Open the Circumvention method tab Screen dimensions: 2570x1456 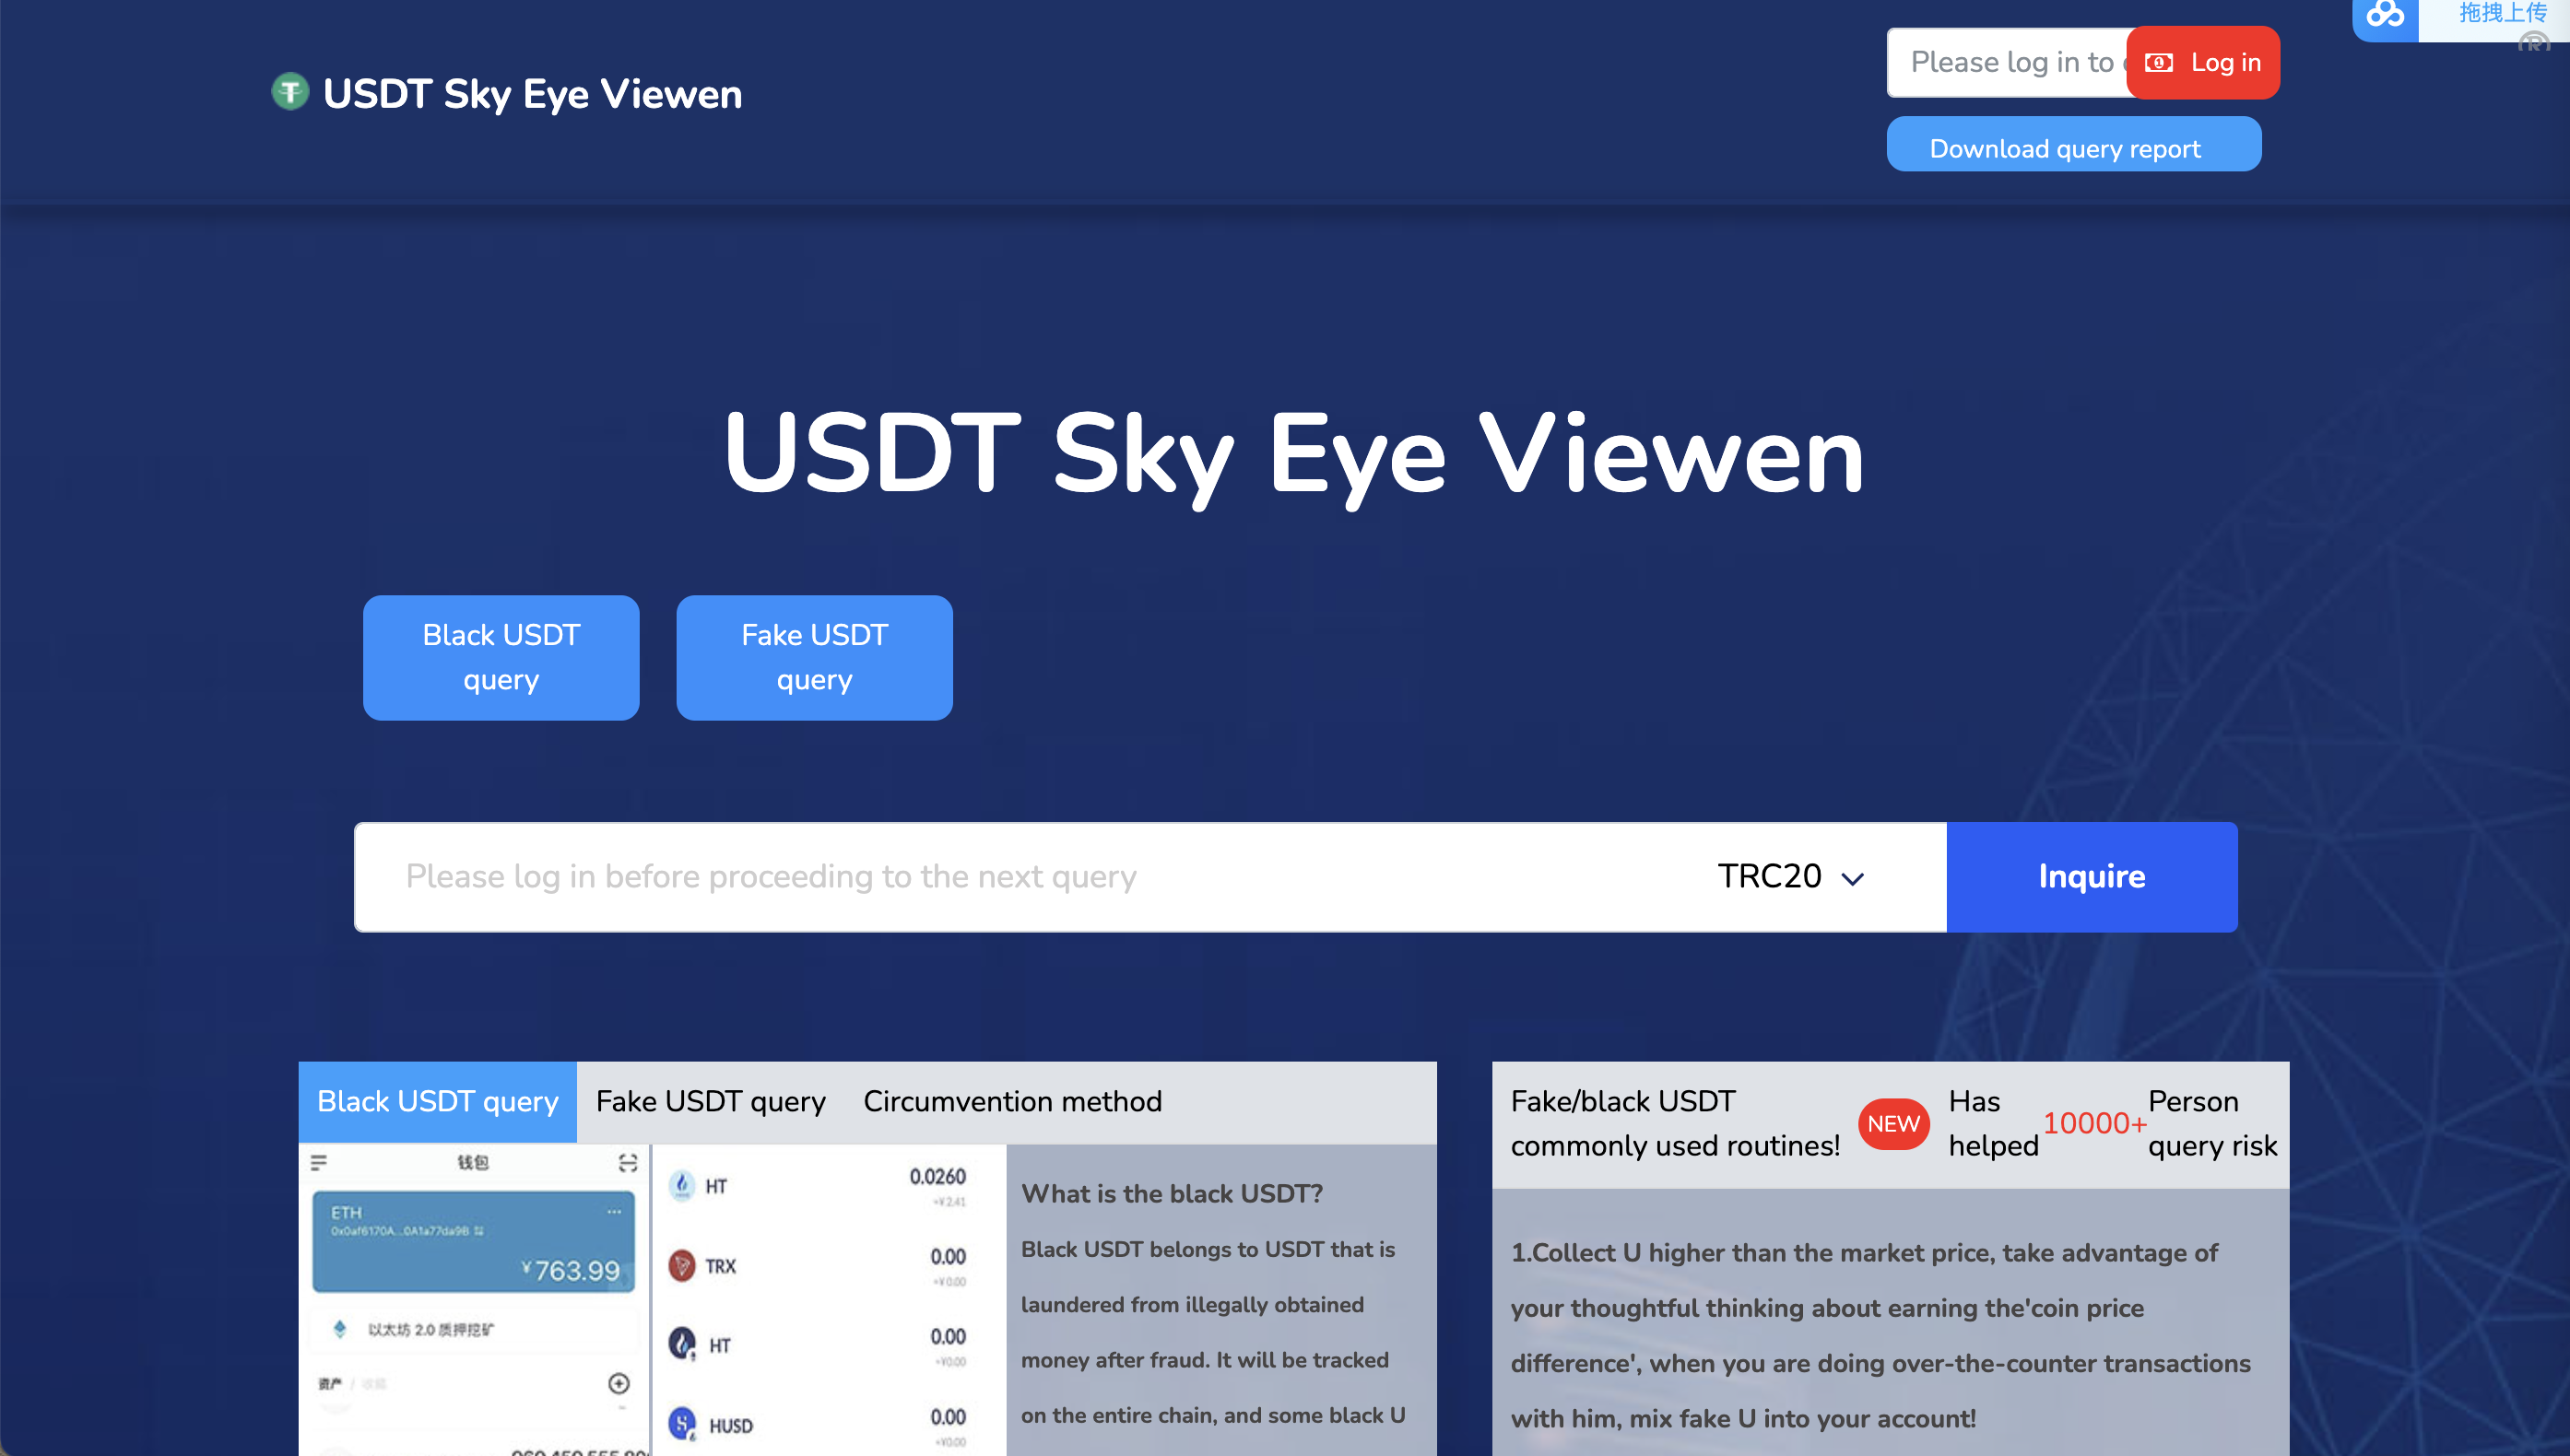tap(1012, 1101)
